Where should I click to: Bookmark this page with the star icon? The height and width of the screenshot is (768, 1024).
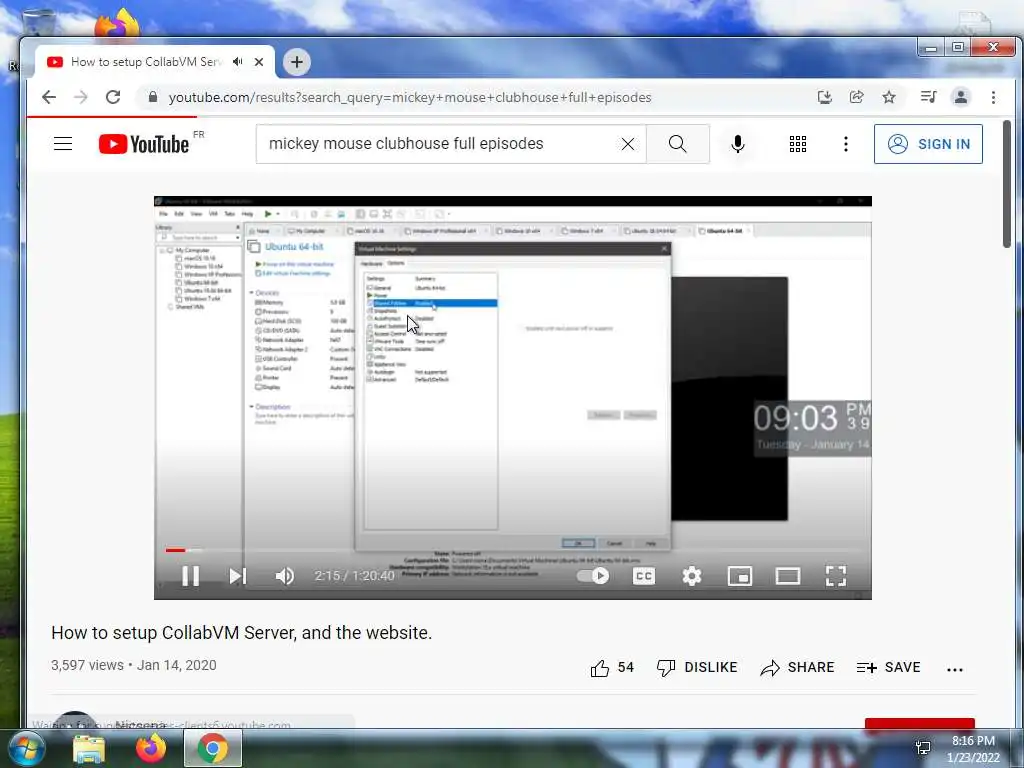click(x=889, y=97)
